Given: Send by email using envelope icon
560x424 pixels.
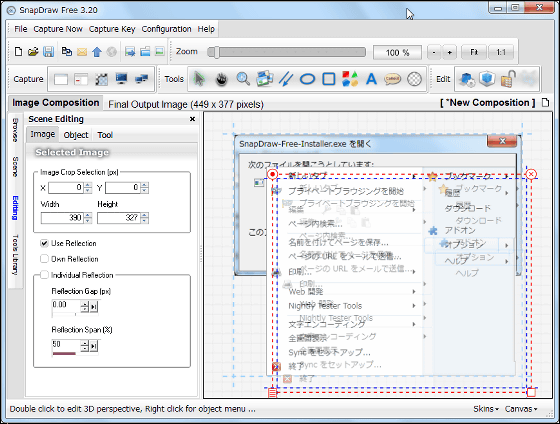Looking at the screenshot, I should coord(82,52).
